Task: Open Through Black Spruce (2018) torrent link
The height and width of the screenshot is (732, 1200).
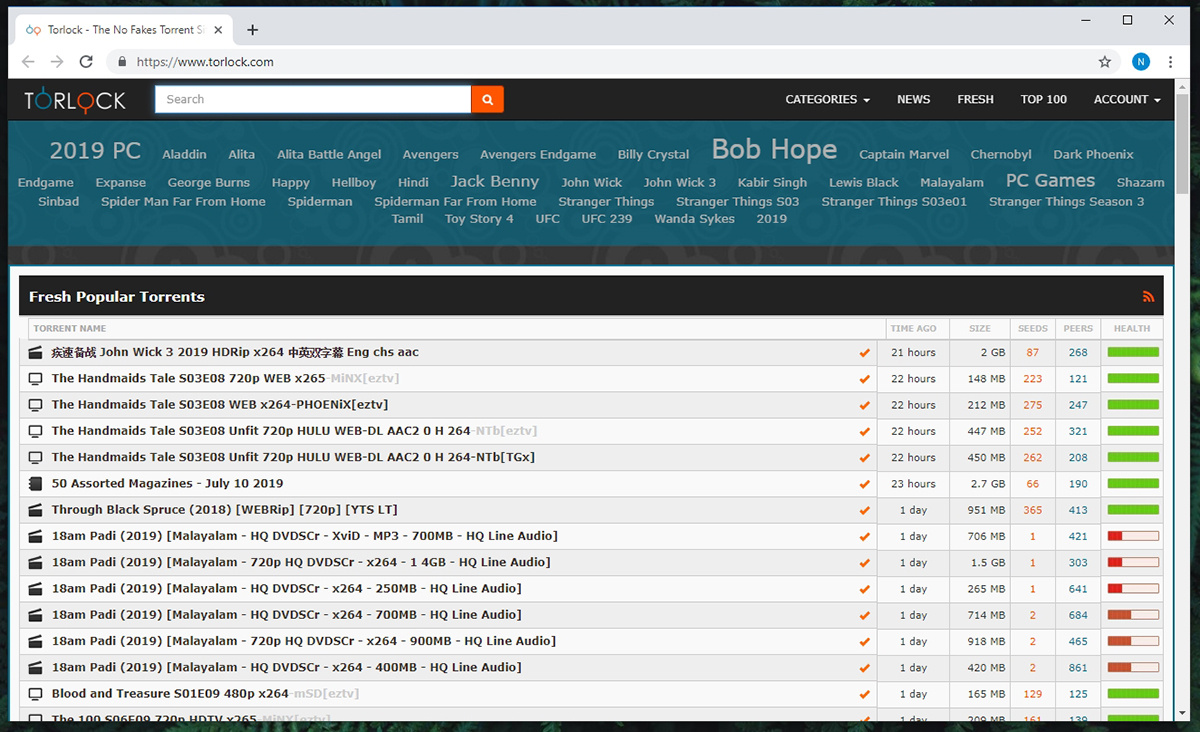Action: [x=224, y=510]
